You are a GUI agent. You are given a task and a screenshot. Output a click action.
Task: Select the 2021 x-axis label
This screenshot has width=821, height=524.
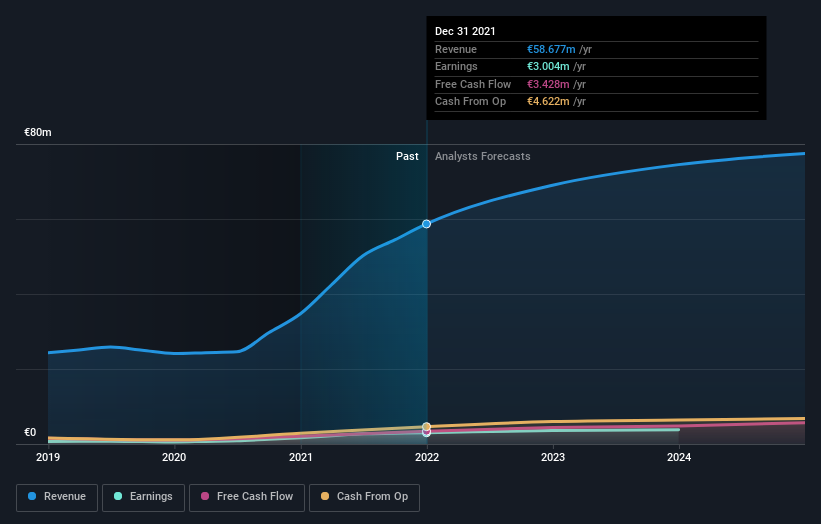(301, 458)
